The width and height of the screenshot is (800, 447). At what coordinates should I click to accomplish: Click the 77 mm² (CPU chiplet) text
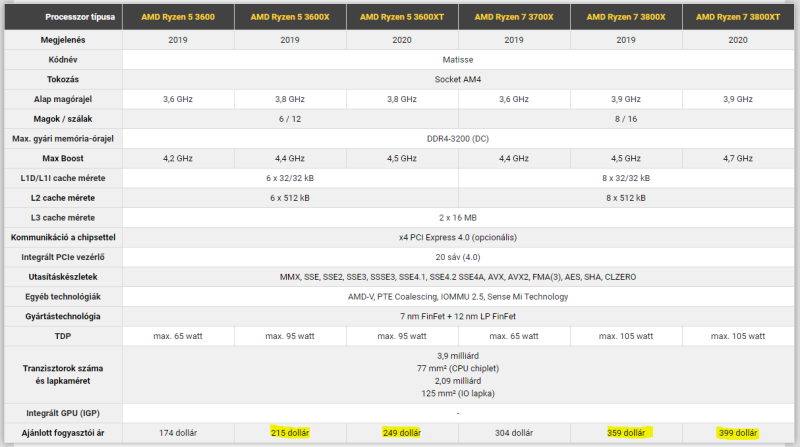point(458,368)
